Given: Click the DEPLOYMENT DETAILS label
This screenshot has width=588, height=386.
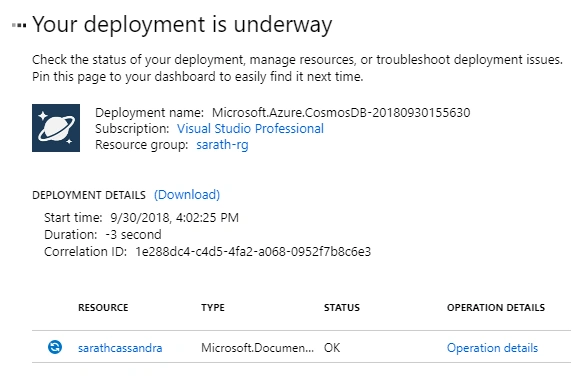Looking at the screenshot, I should pyautogui.click(x=89, y=195).
